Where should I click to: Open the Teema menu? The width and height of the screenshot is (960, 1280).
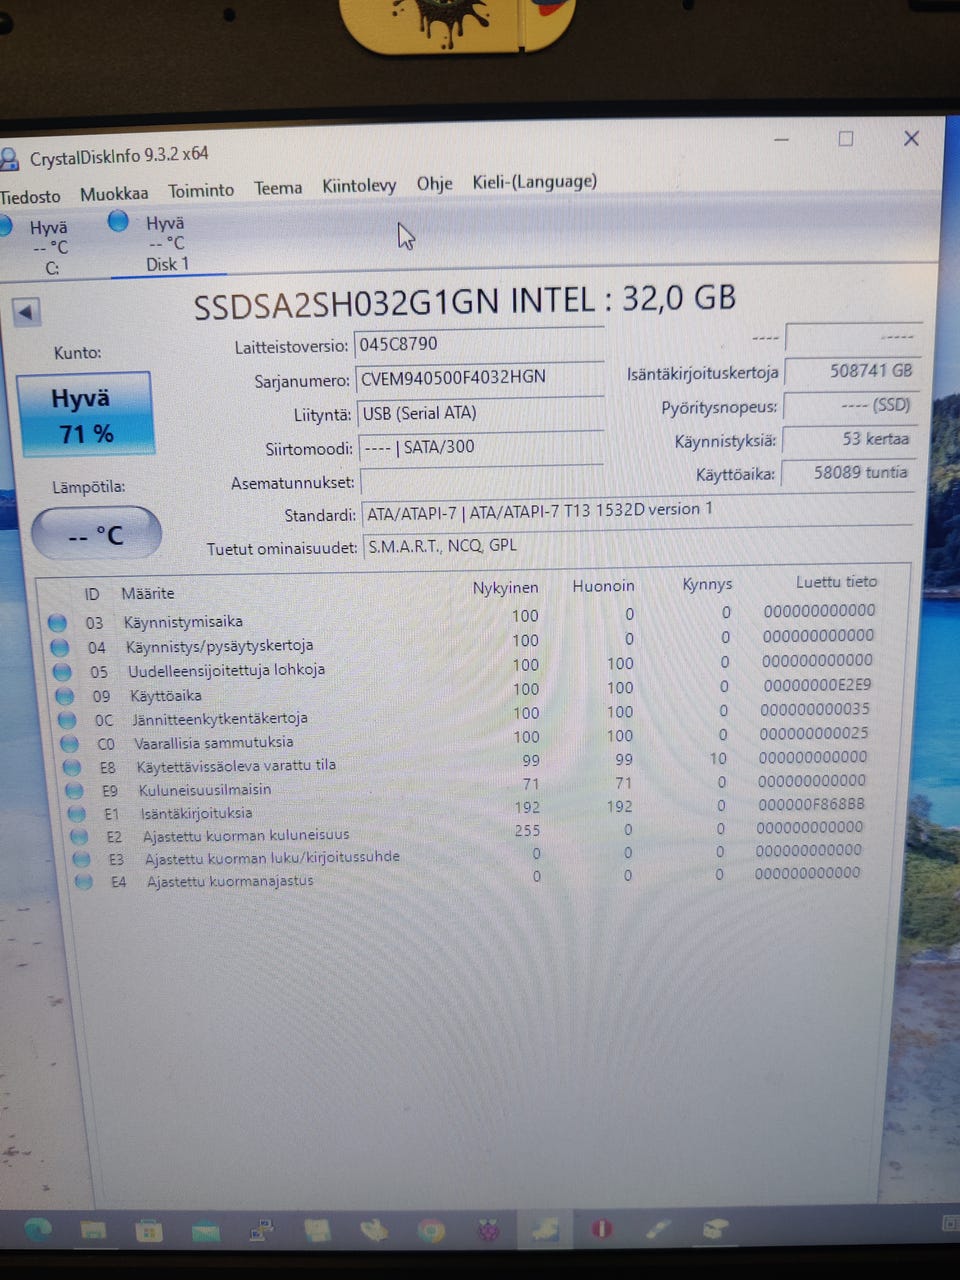(278, 188)
